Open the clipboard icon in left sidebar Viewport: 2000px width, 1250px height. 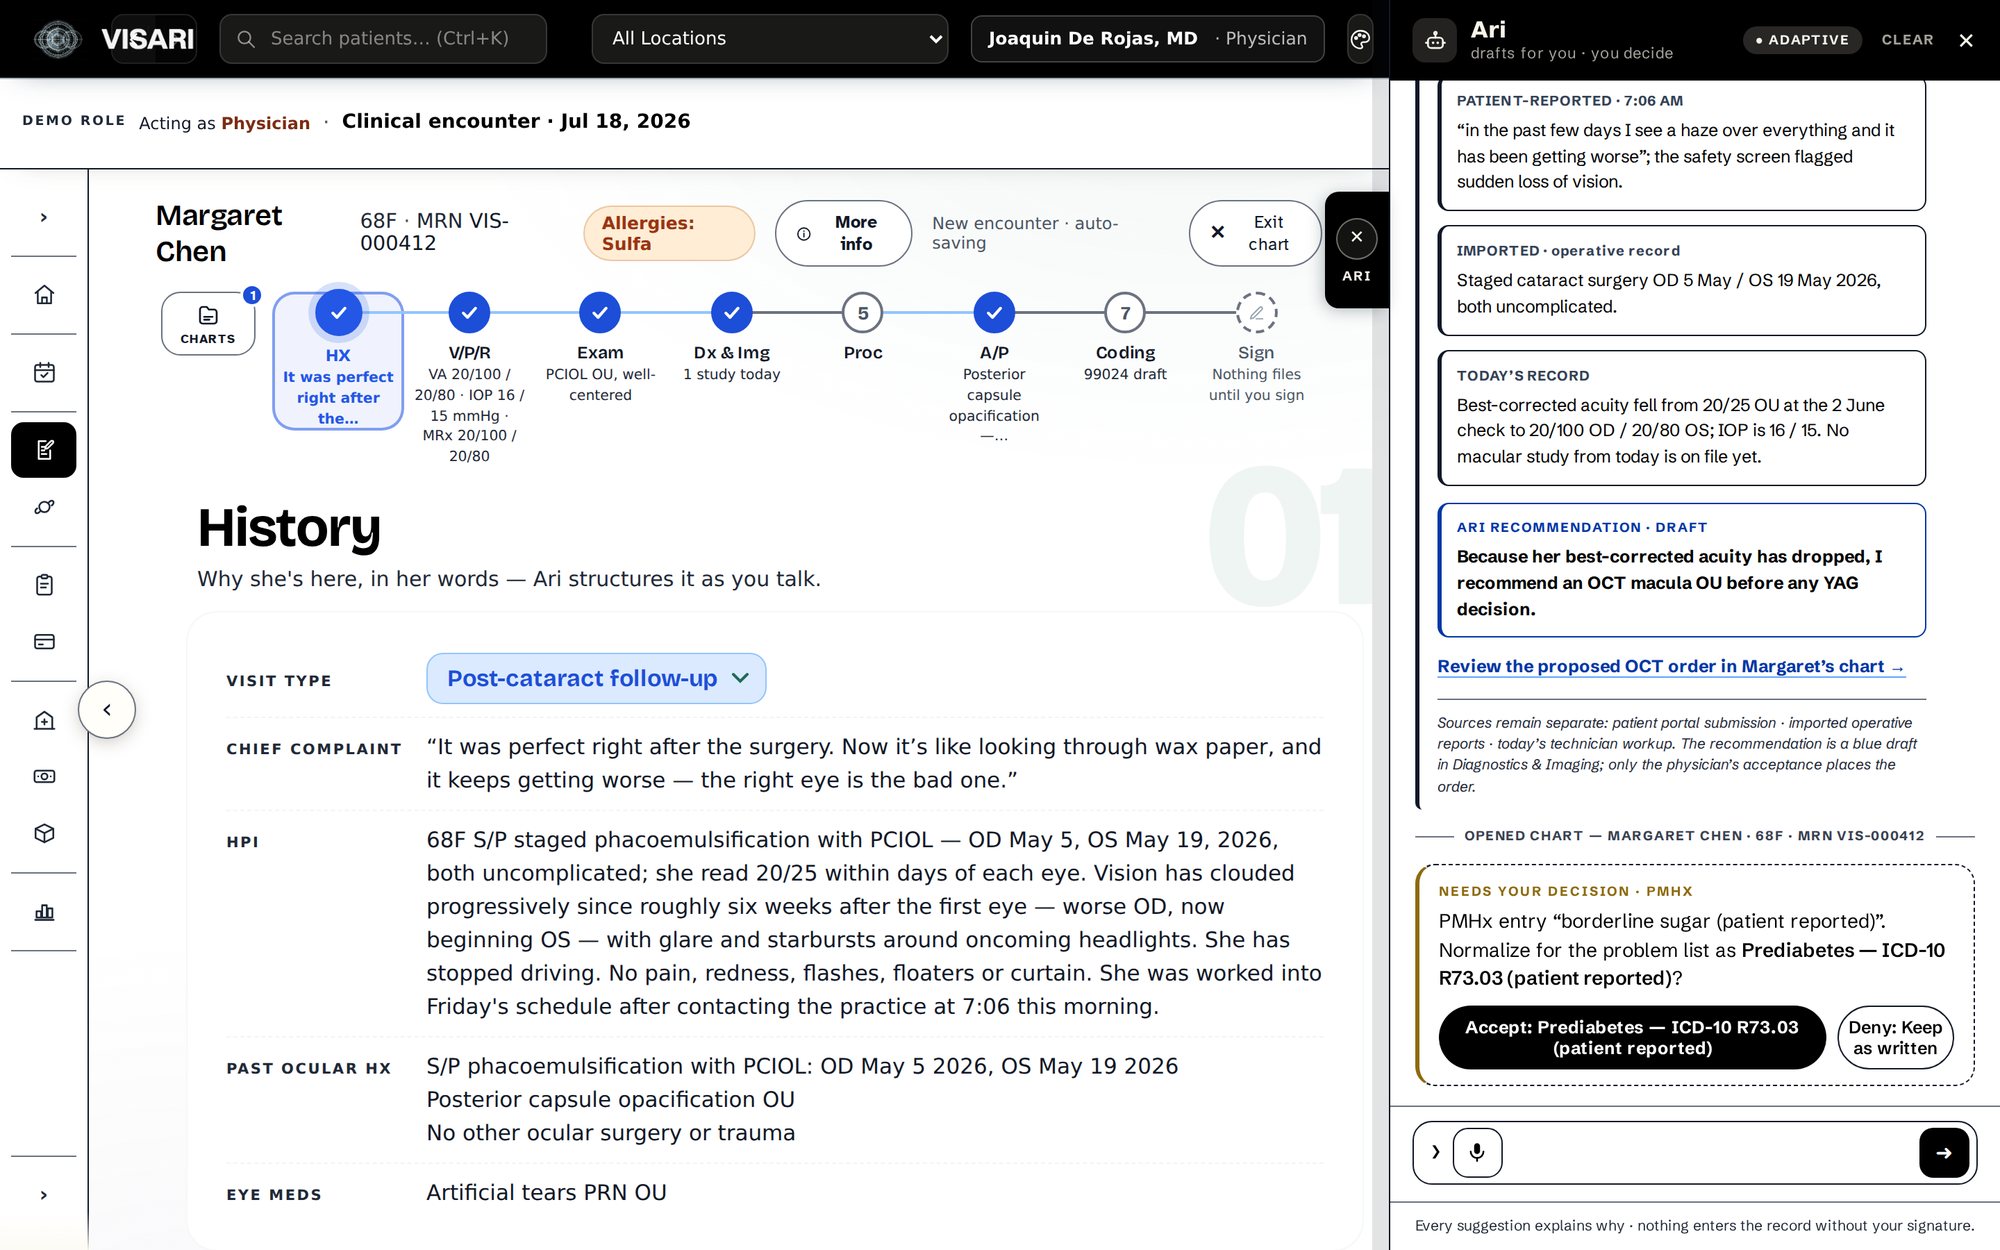44,585
